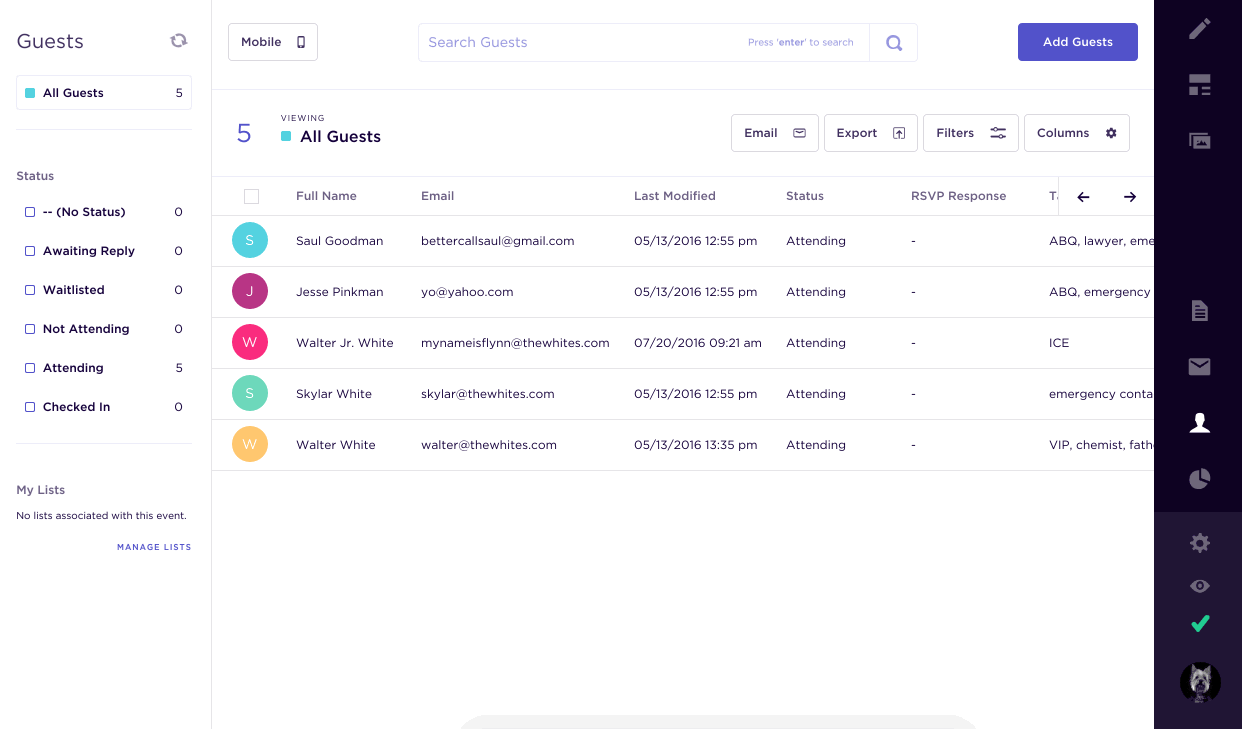Click Walter Jr. White's avatar circle
The width and height of the screenshot is (1242, 729).
click(250, 343)
